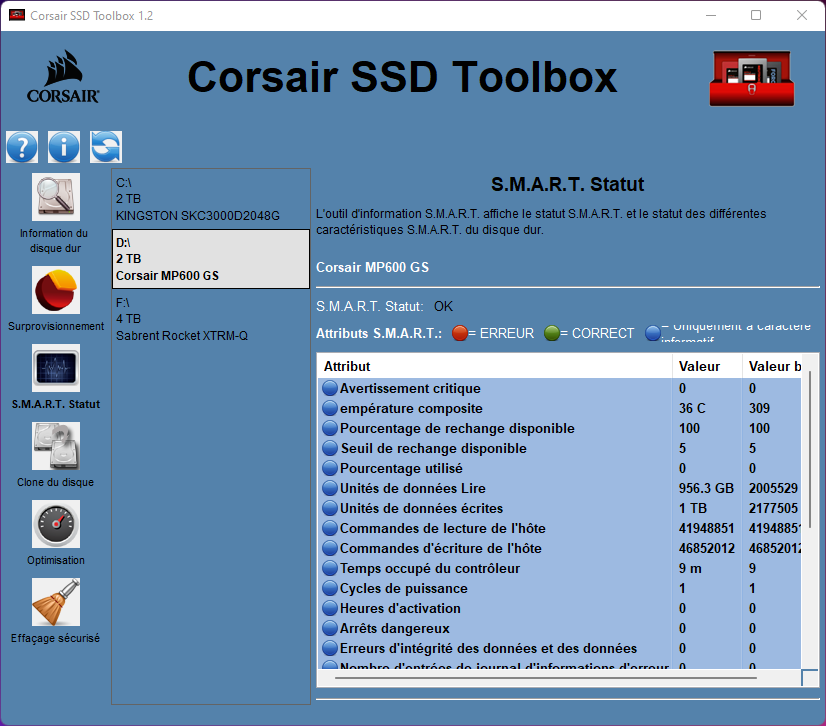Click the 36 C temperature value
The height and width of the screenshot is (726, 826).
[692, 408]
